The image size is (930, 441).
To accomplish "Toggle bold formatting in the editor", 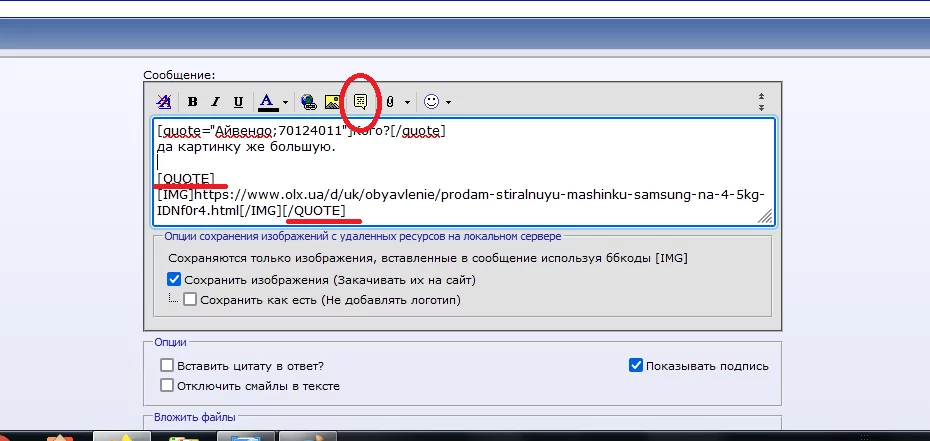I will (x=192, y=102).
